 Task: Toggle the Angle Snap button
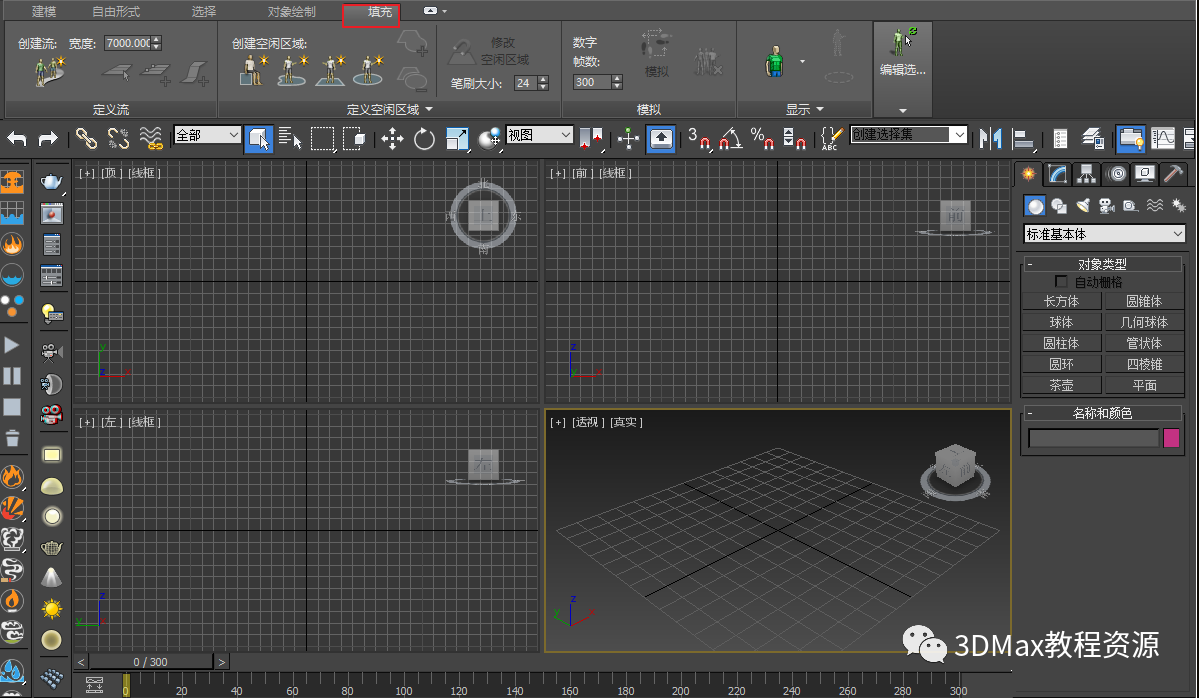pos(729,138)
